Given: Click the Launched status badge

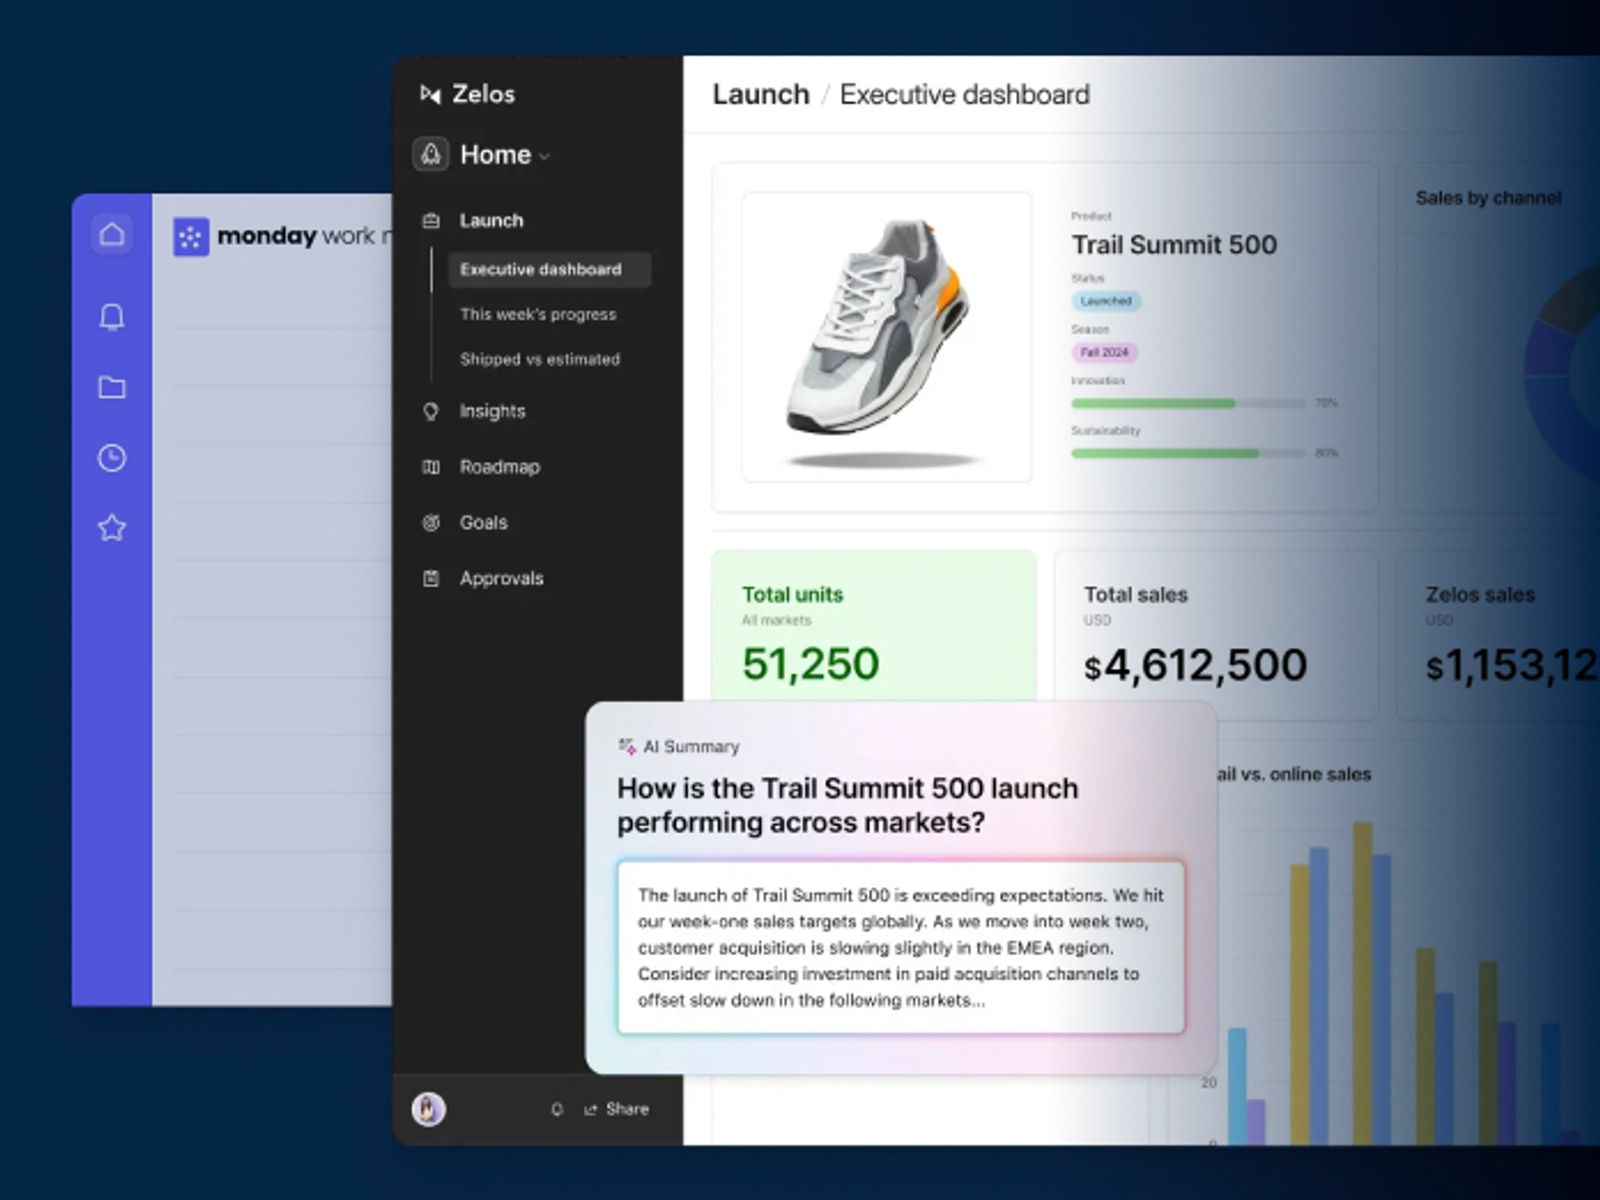Looking at the screenshot, I should (x=1106, y=301).
